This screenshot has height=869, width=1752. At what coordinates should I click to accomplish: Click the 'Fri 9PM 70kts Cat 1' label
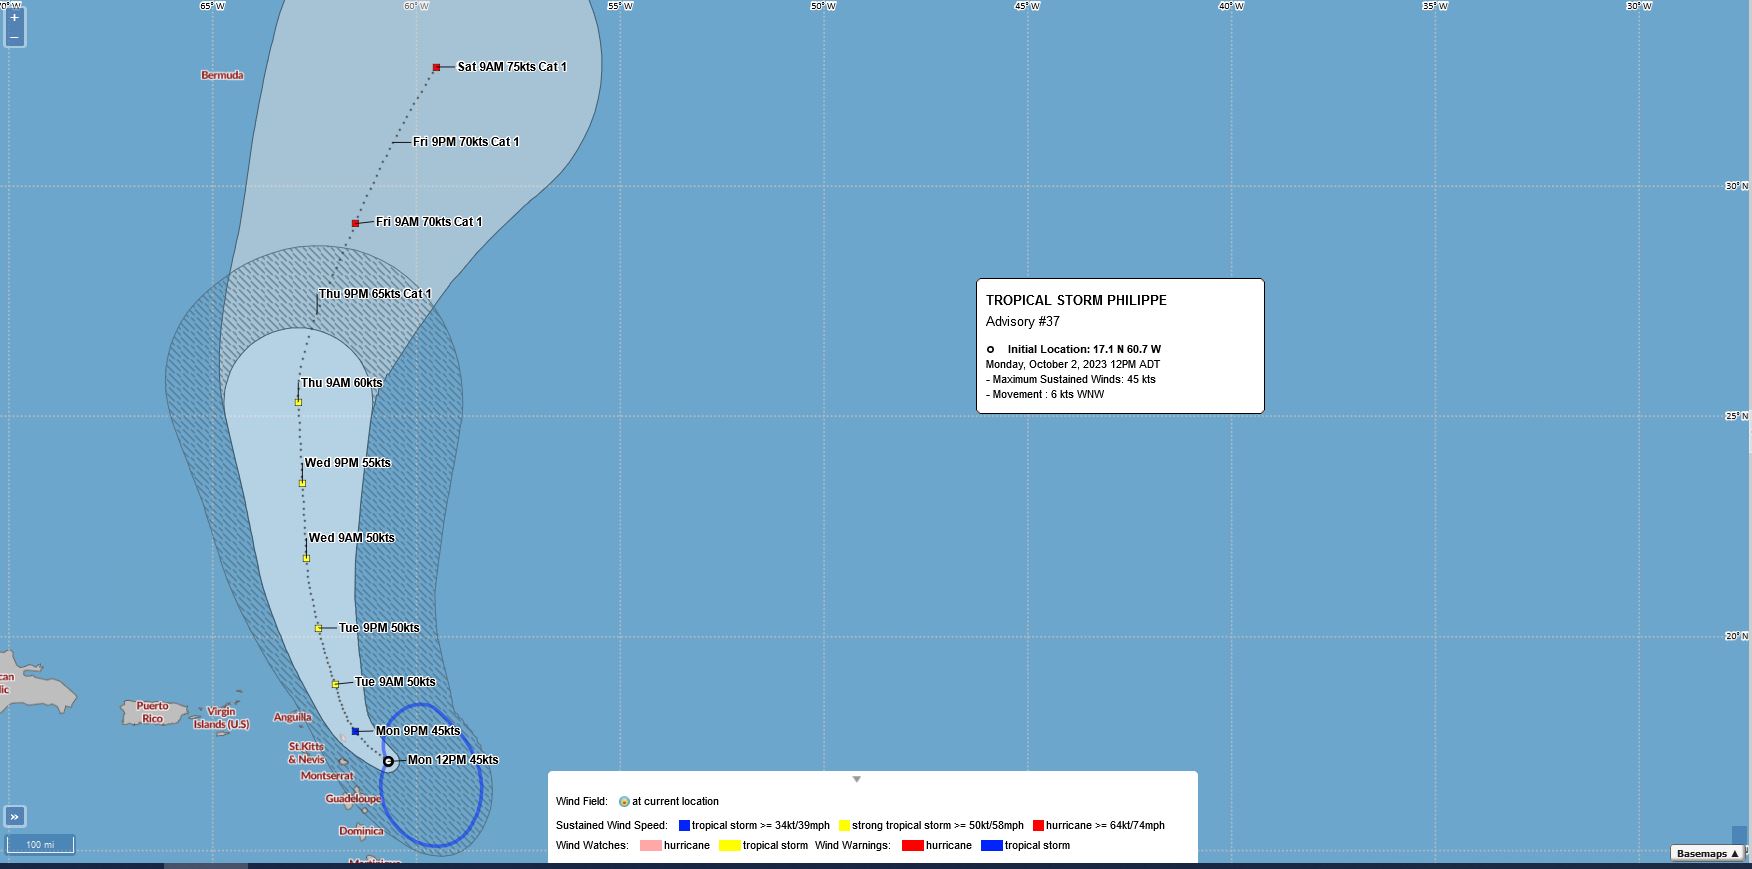(466, 142)
